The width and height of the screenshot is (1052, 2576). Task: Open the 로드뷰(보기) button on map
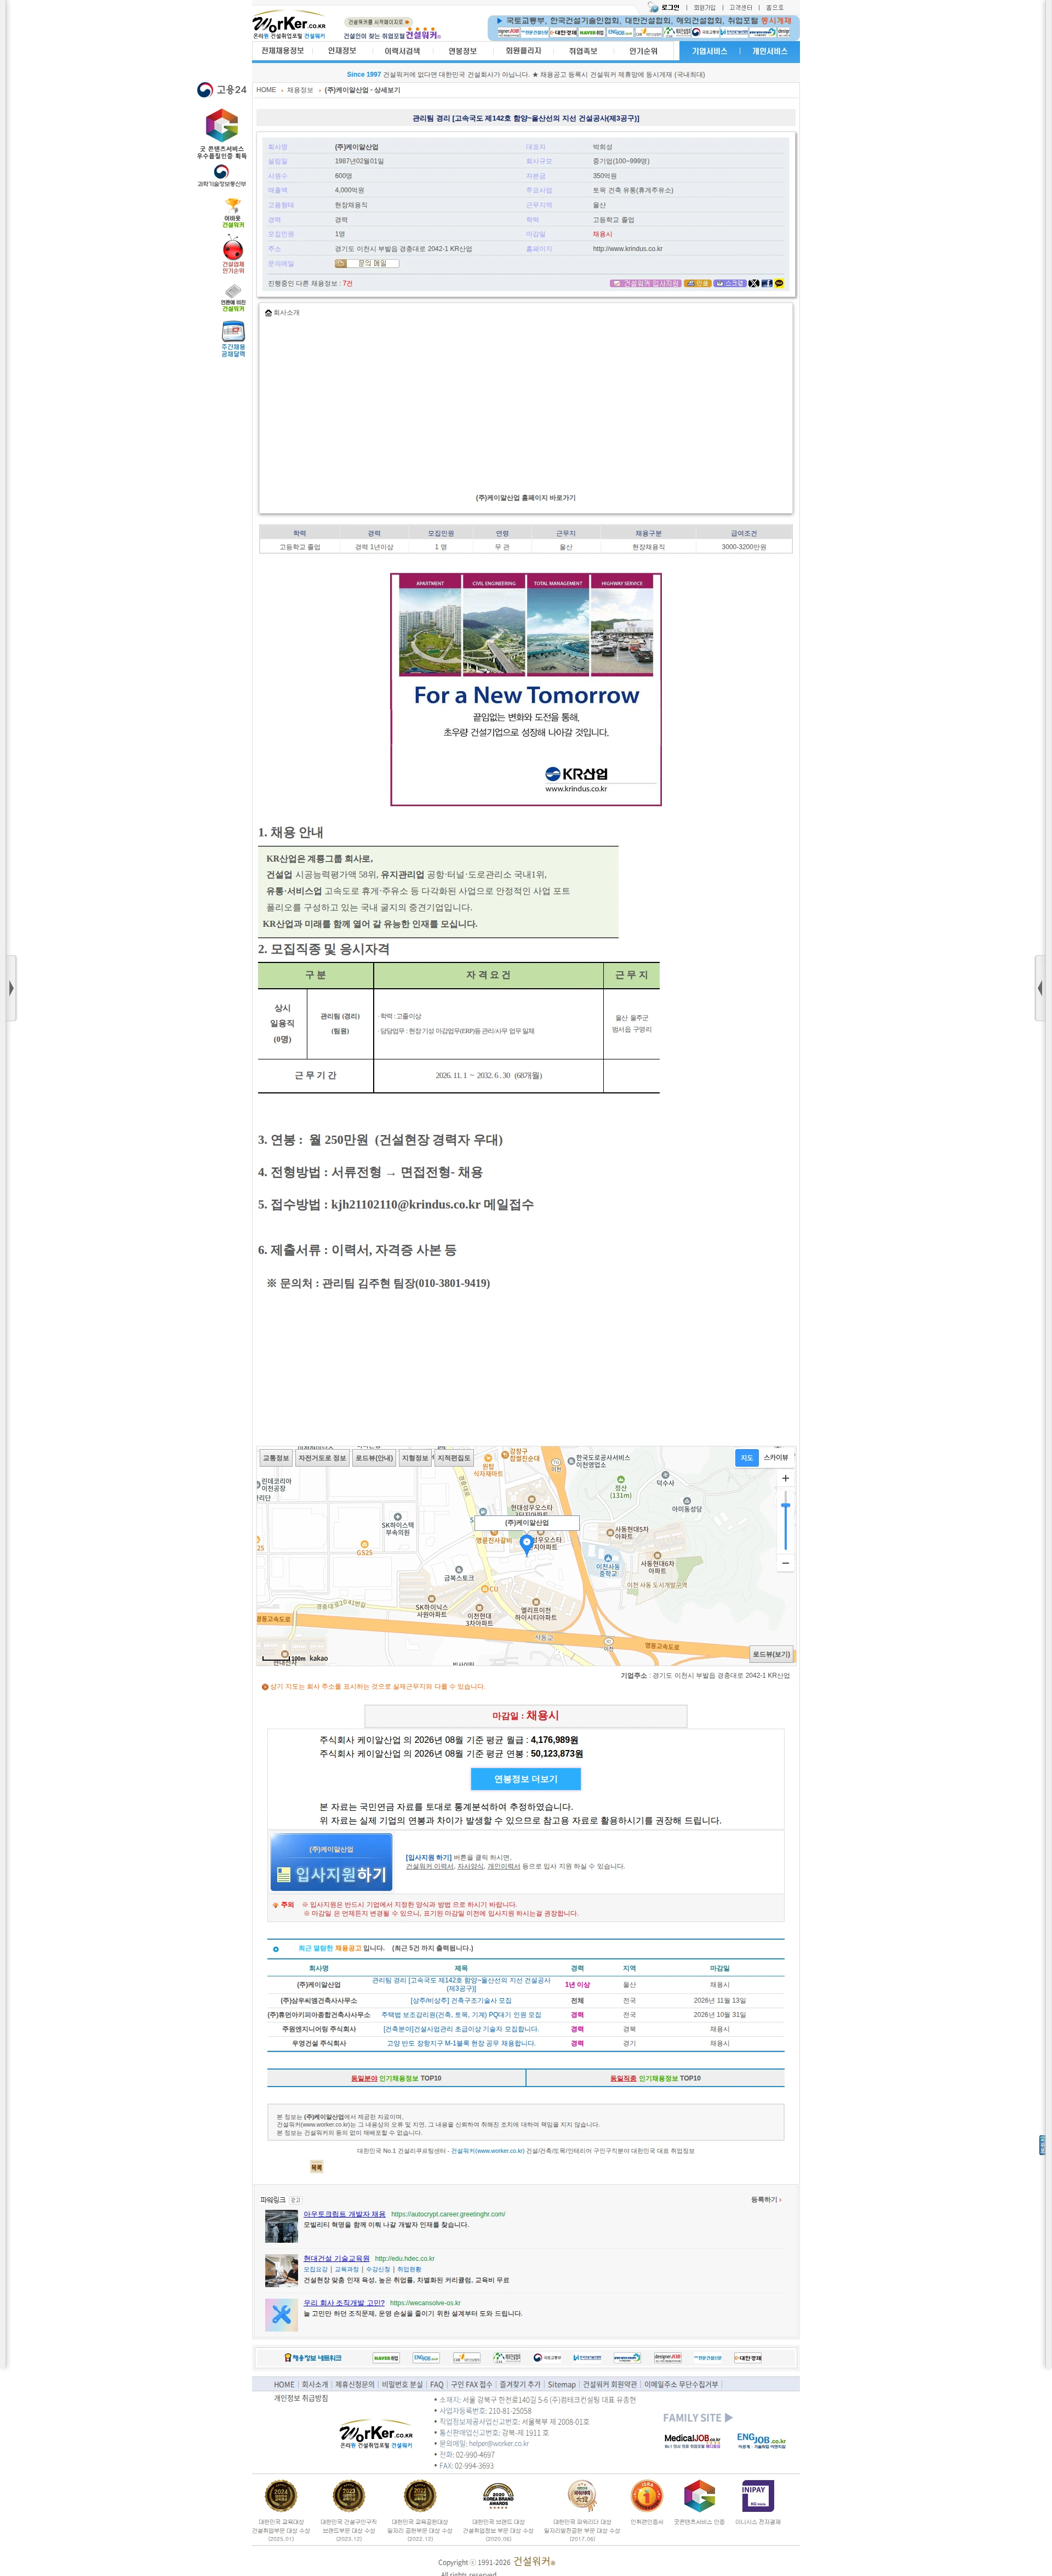point(771,1654)
